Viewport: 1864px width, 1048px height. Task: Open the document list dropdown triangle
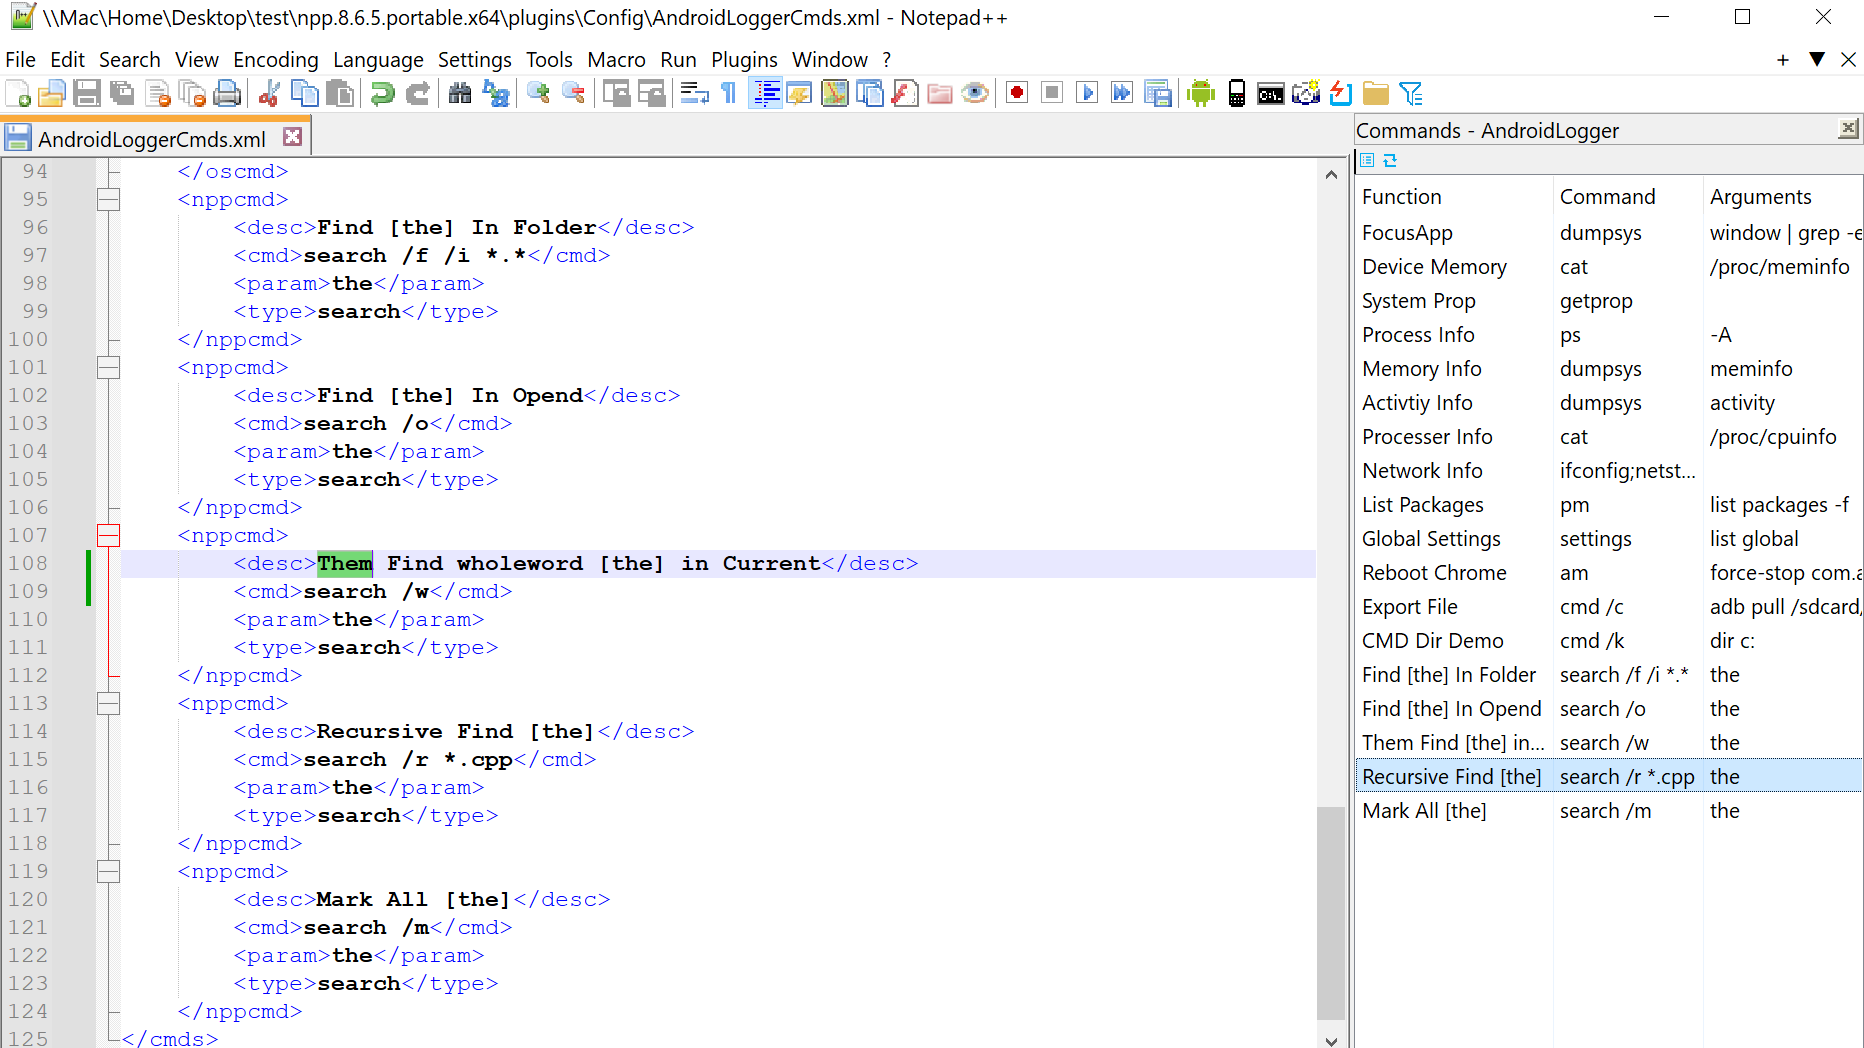coord(1817,60)
